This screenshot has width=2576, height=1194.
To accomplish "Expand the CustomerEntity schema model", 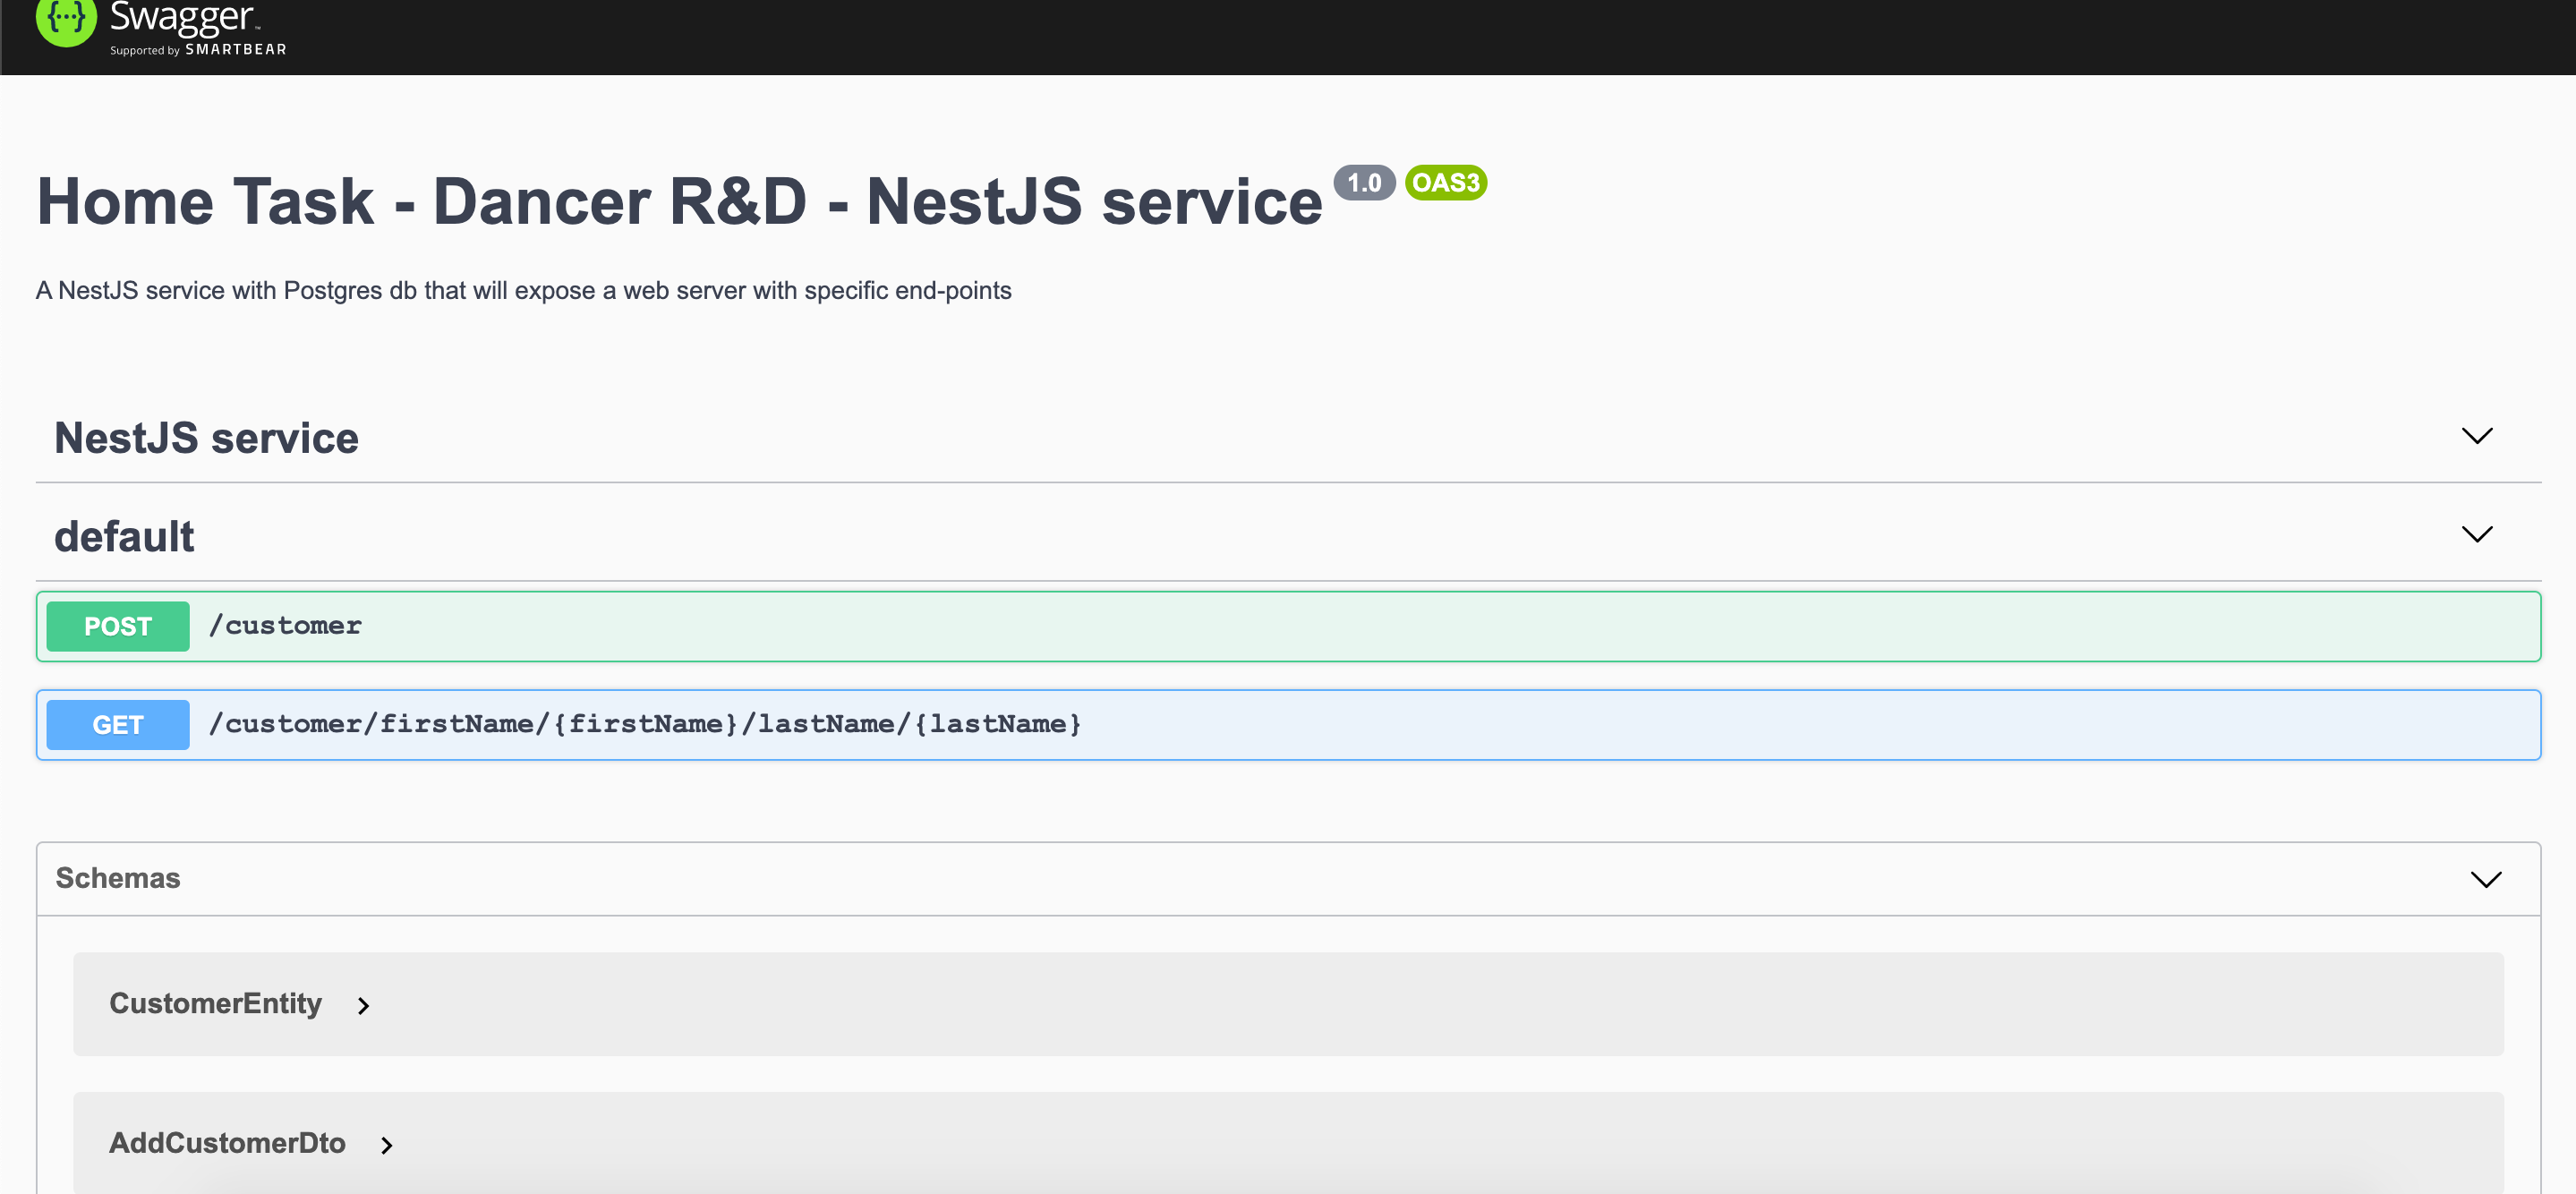I will (x=216, y=1004).
